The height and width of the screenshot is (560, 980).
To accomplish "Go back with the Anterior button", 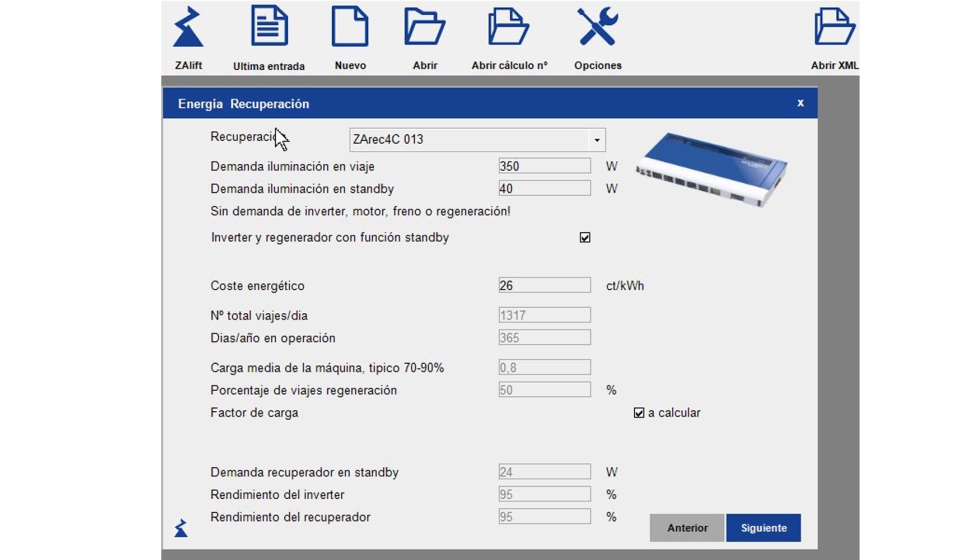I will click(x=687, y=528).
